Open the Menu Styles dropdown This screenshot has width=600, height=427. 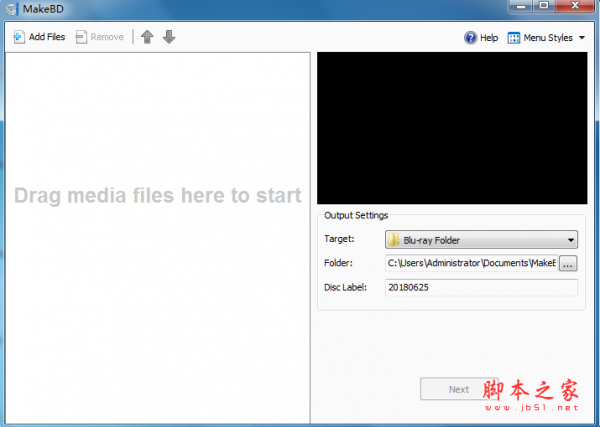[546, 37]
